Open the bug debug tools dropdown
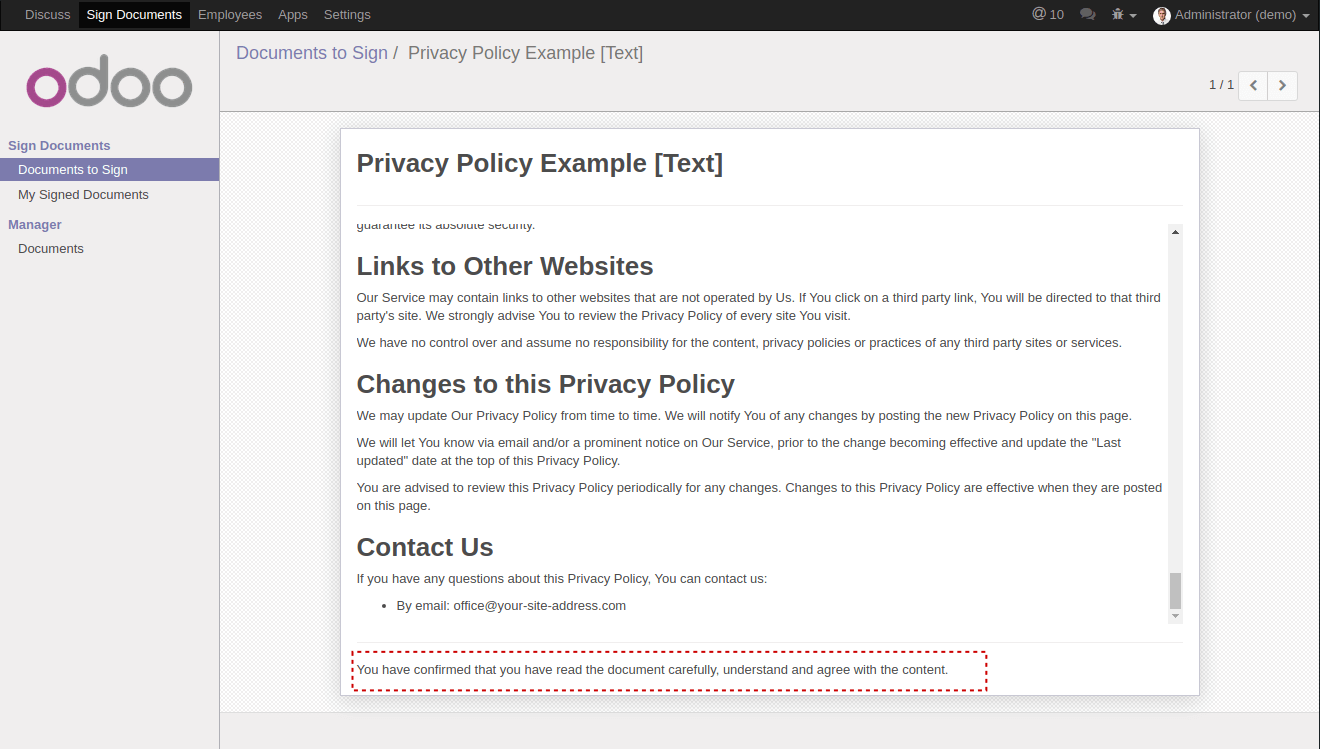1320x749 pixels. 1124,15
